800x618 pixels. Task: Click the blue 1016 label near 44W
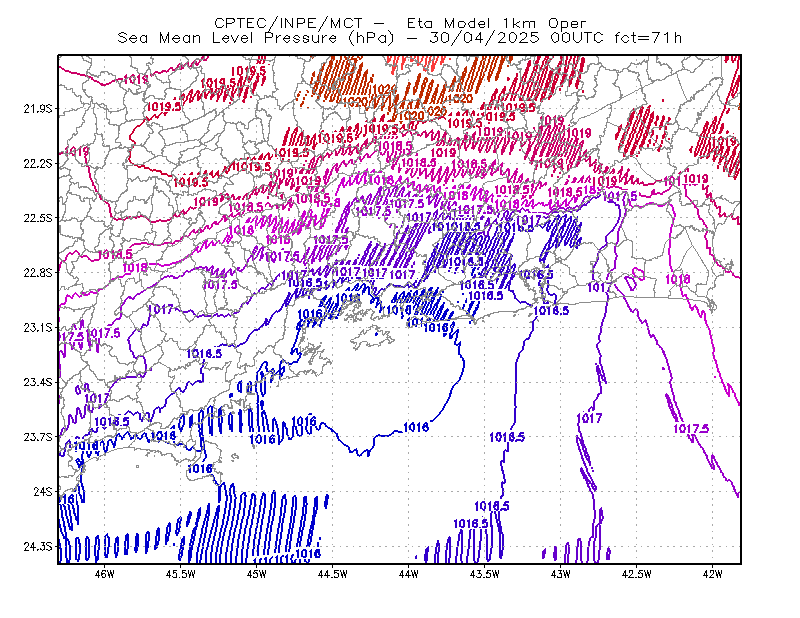(416, 427)
